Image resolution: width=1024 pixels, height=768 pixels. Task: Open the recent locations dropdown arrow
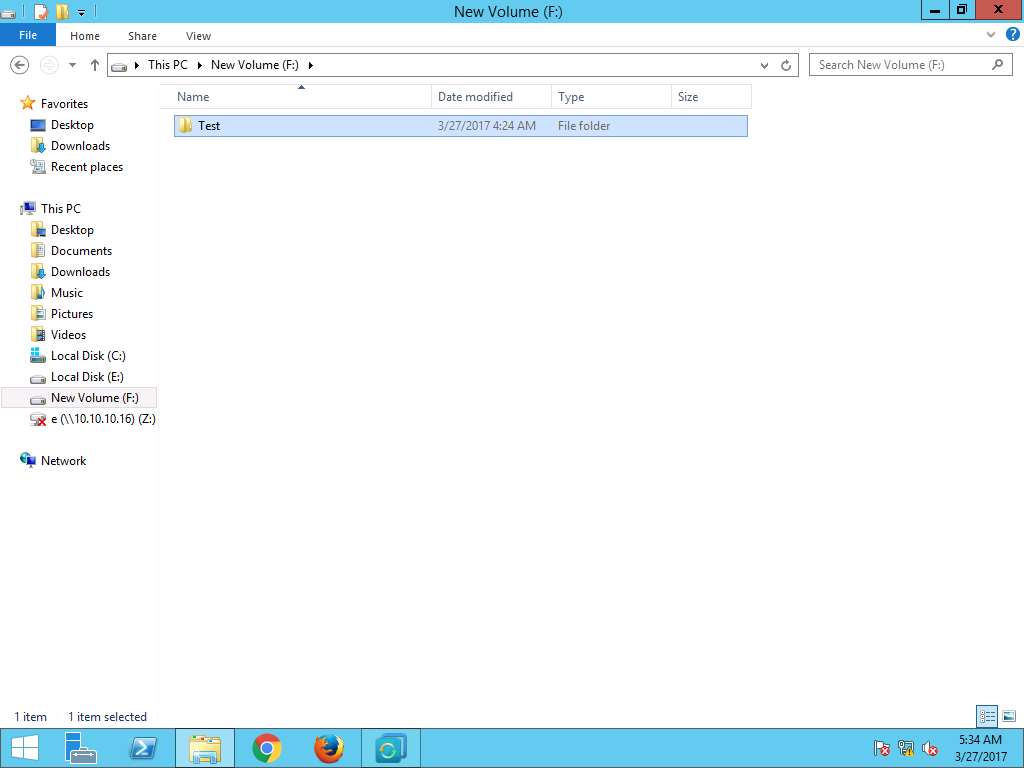coord(72,65)
